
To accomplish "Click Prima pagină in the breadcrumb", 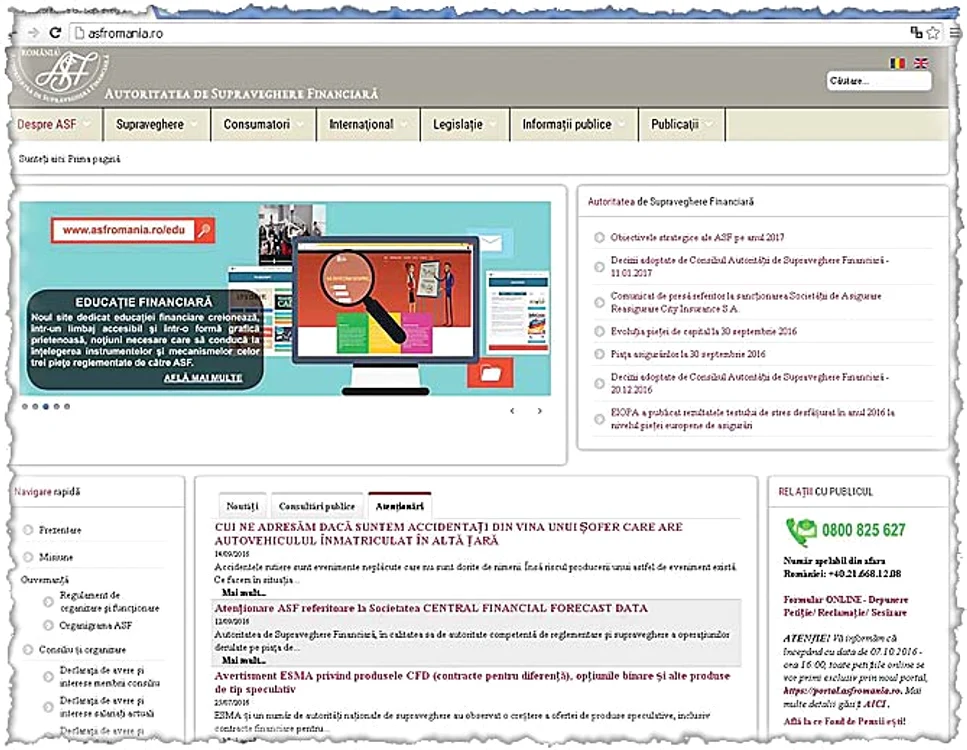I will [94, 159].
